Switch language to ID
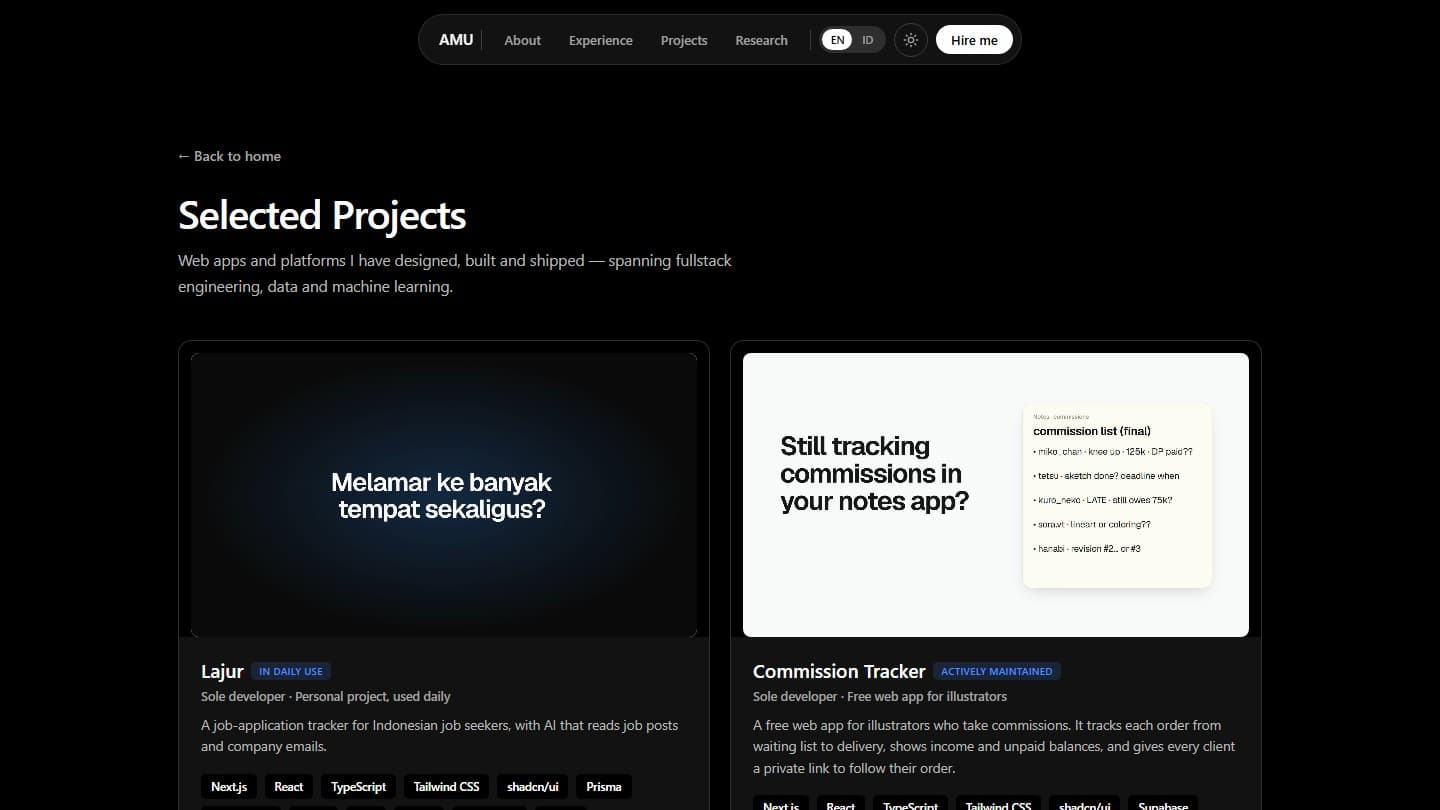 (867, 40)
